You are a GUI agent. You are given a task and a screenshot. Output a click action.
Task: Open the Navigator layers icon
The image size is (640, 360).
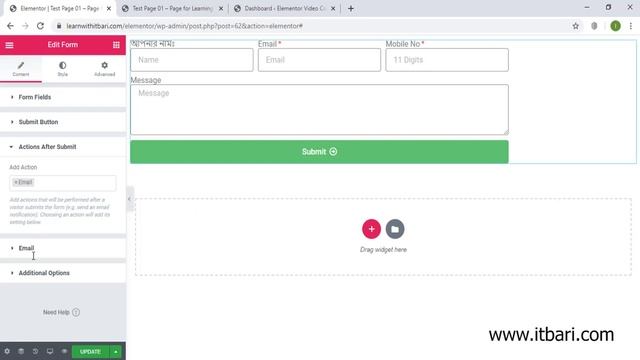21,351
